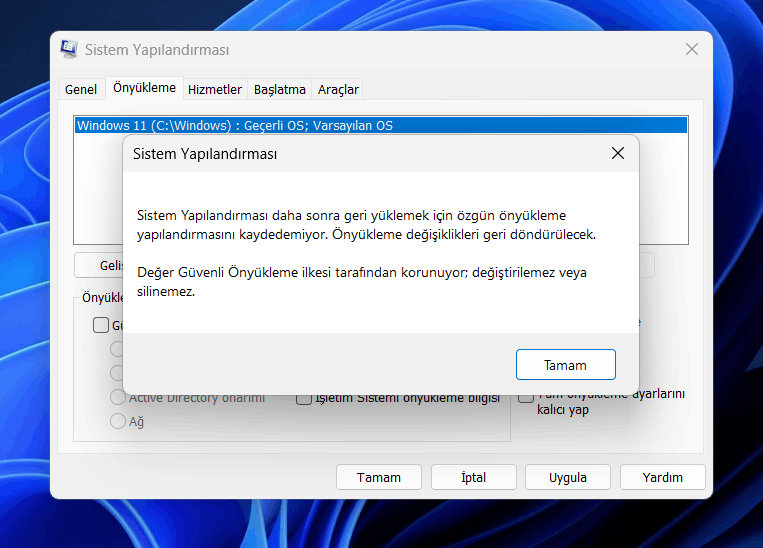Go to the Başlatma tab
The height and width of the screenshot is (548, 763).
[279, 90]
